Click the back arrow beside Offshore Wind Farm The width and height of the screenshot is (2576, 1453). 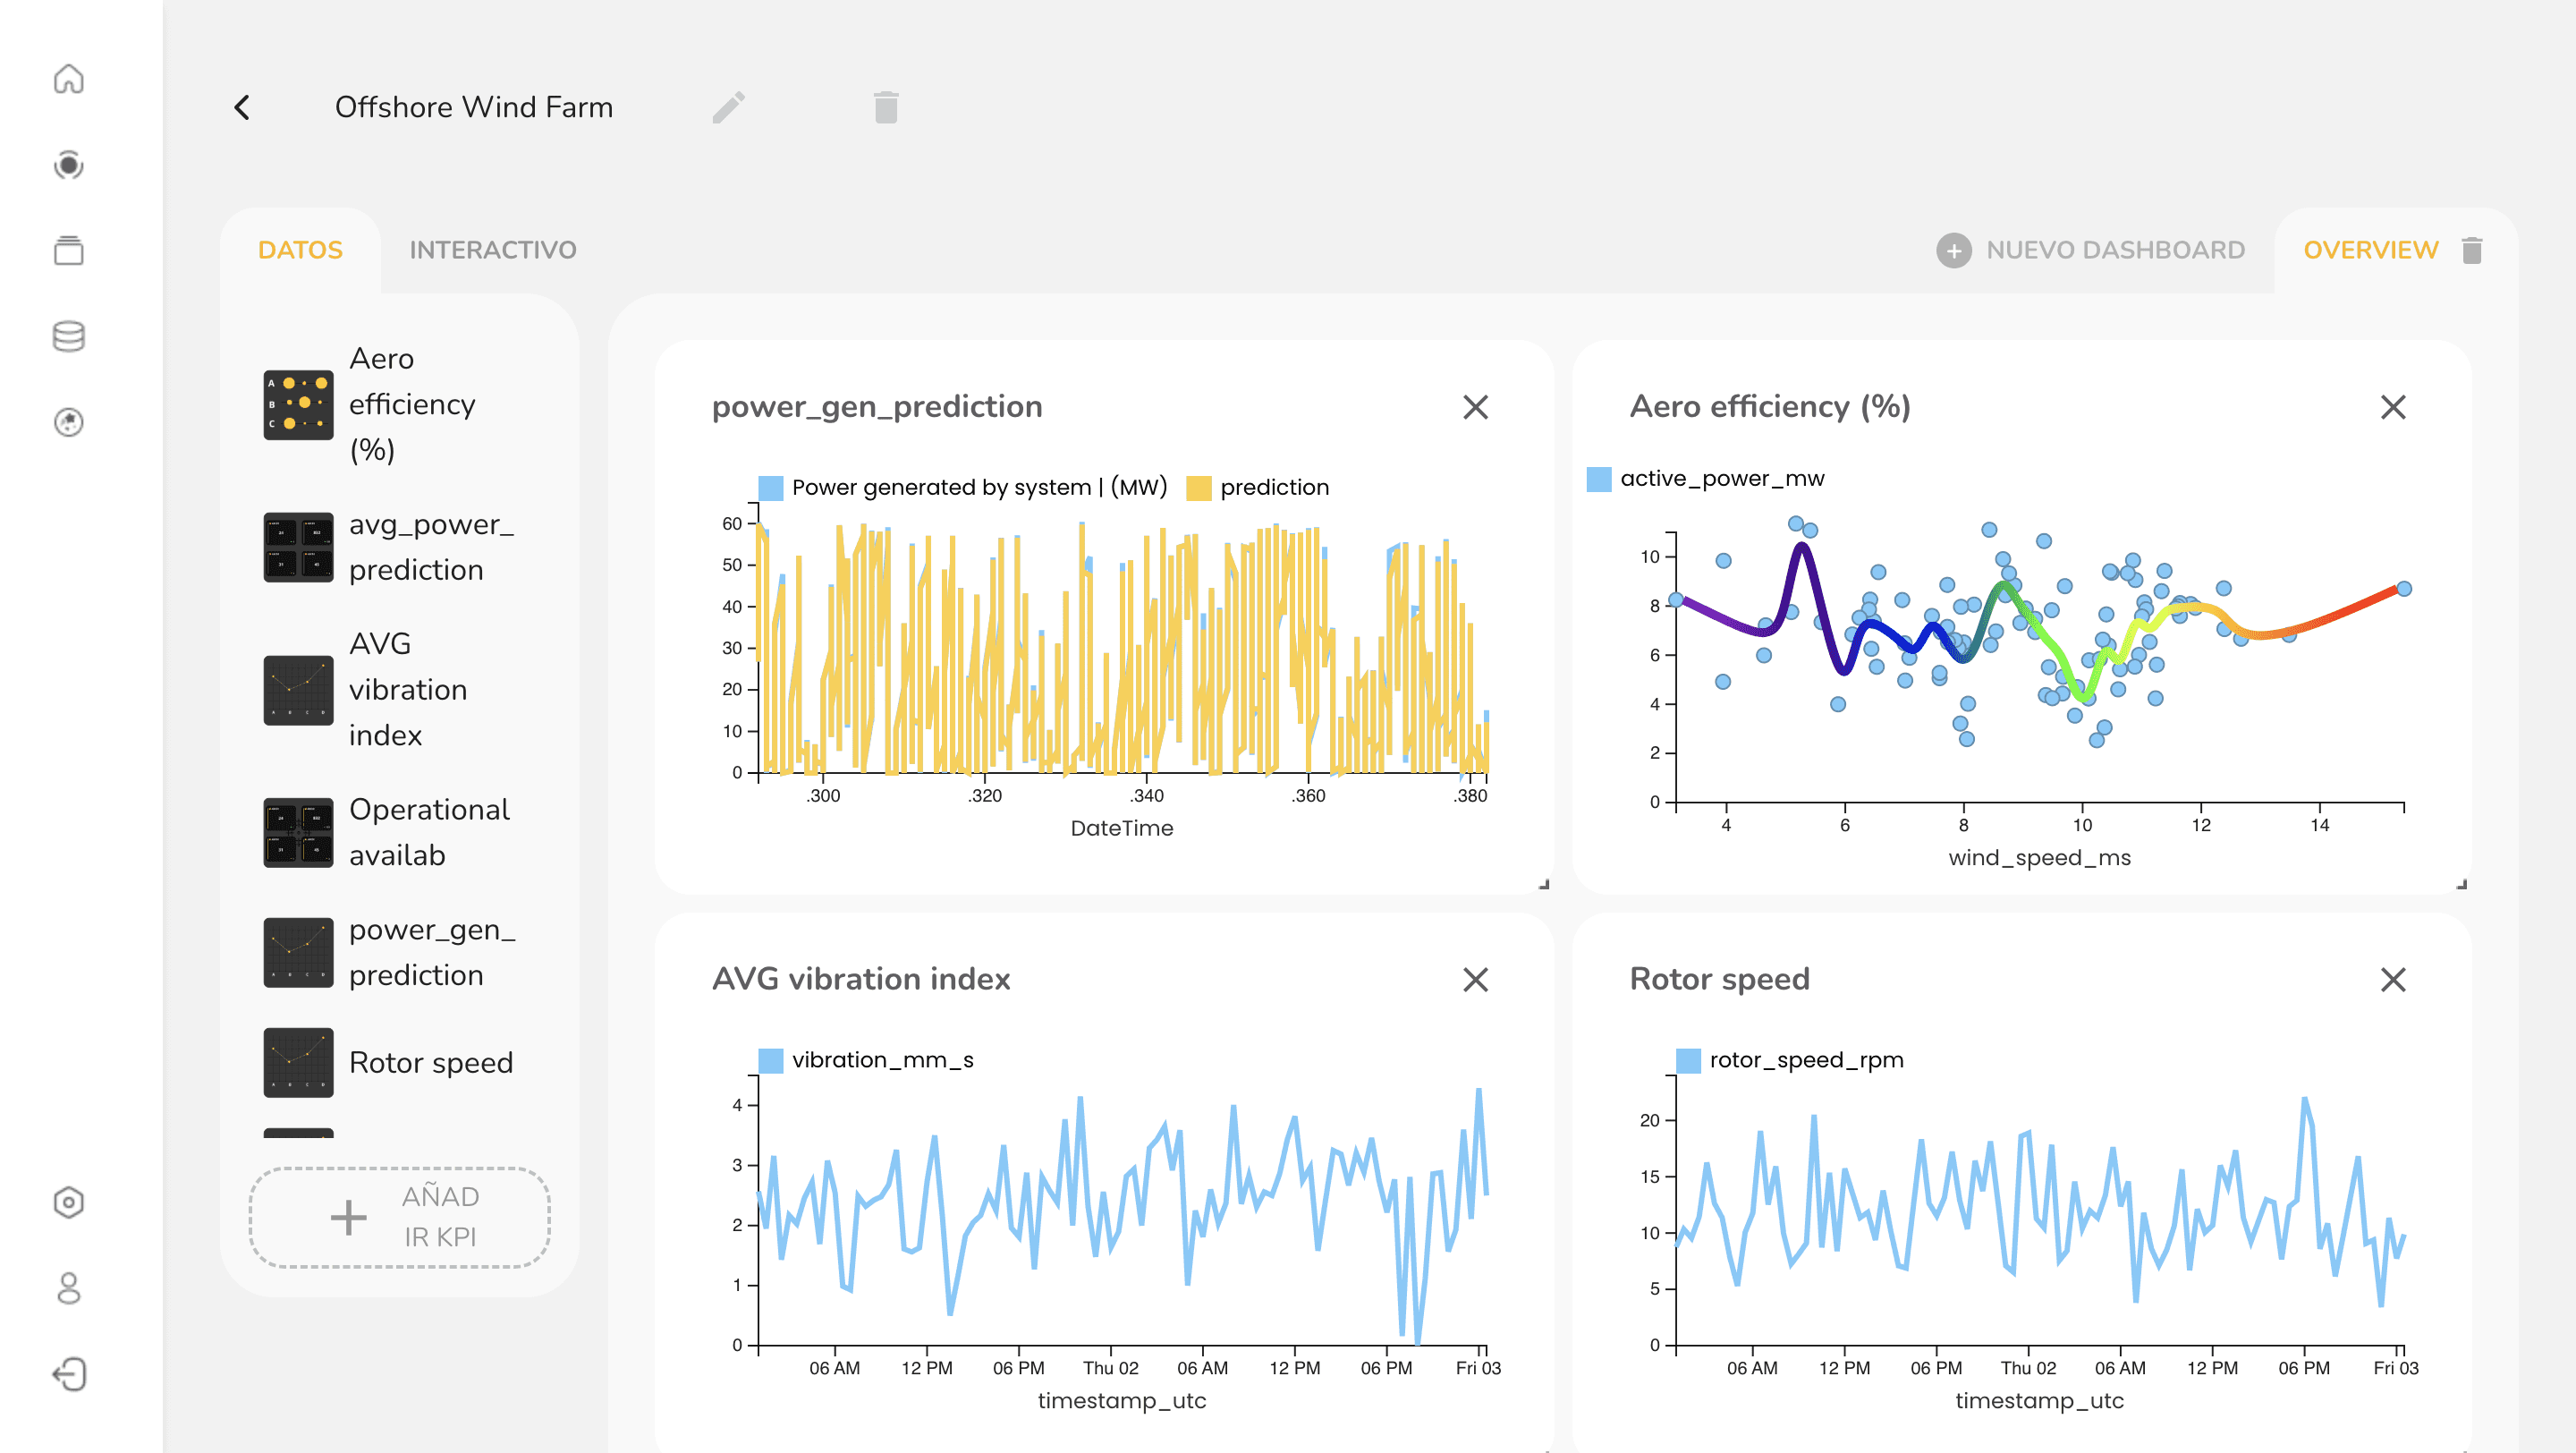(242, 107)
